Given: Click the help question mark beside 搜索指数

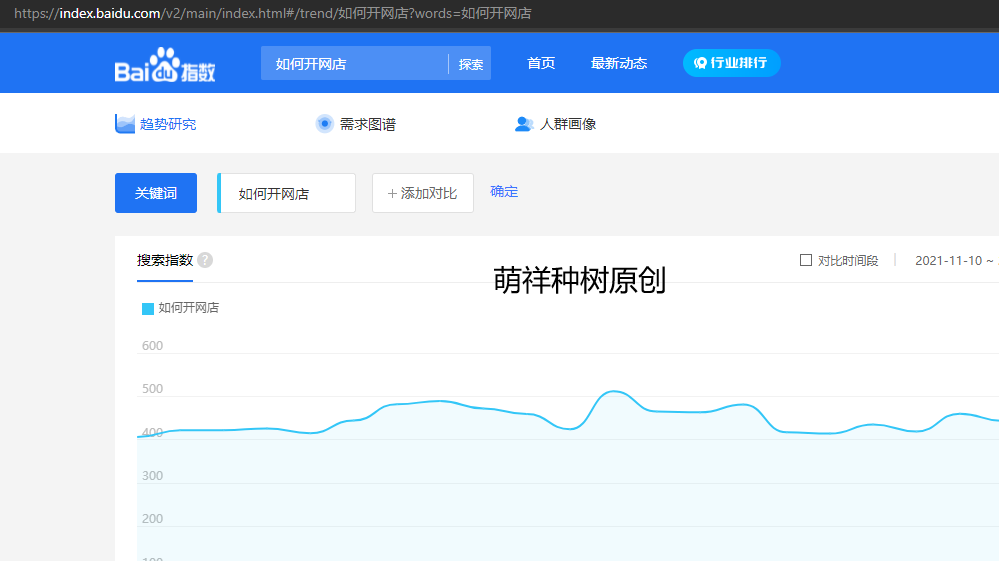Looking at the screenshot, I should point(205,260).
